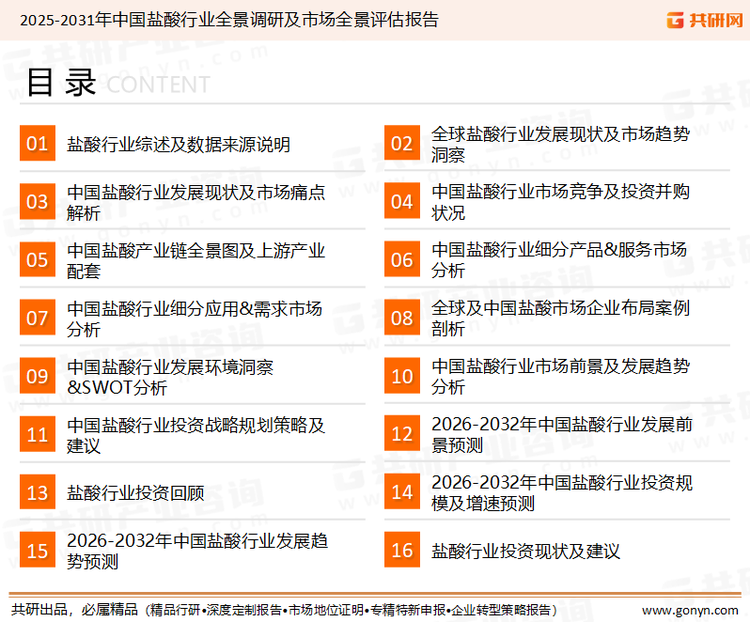Click the orange 02 number box
The image size is (750, 622).
pyautogui.click(x=402, y=143)
